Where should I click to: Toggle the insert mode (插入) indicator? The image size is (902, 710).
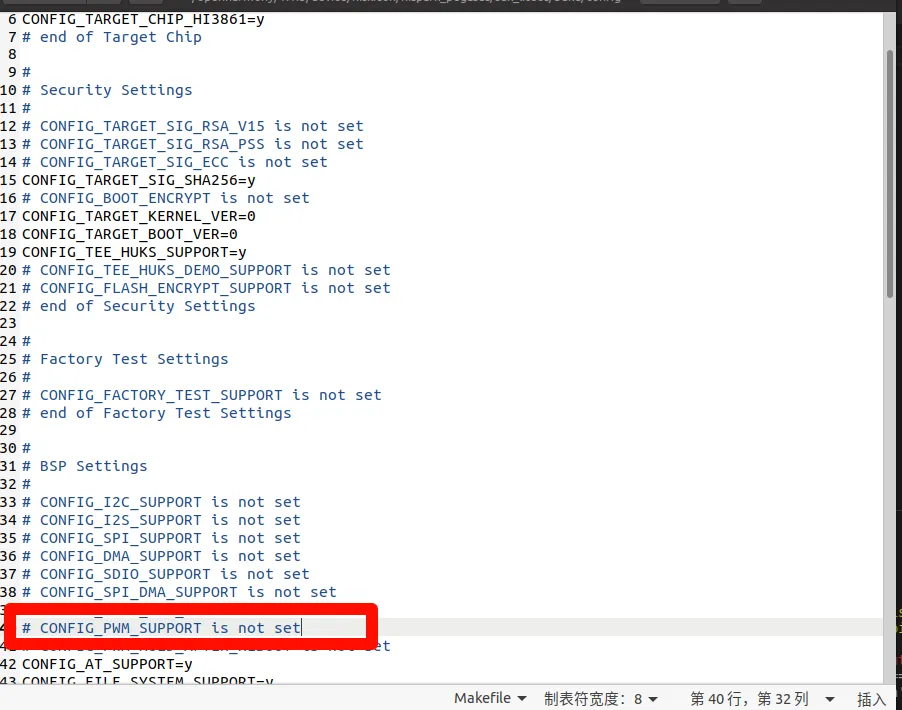point(871,699)
